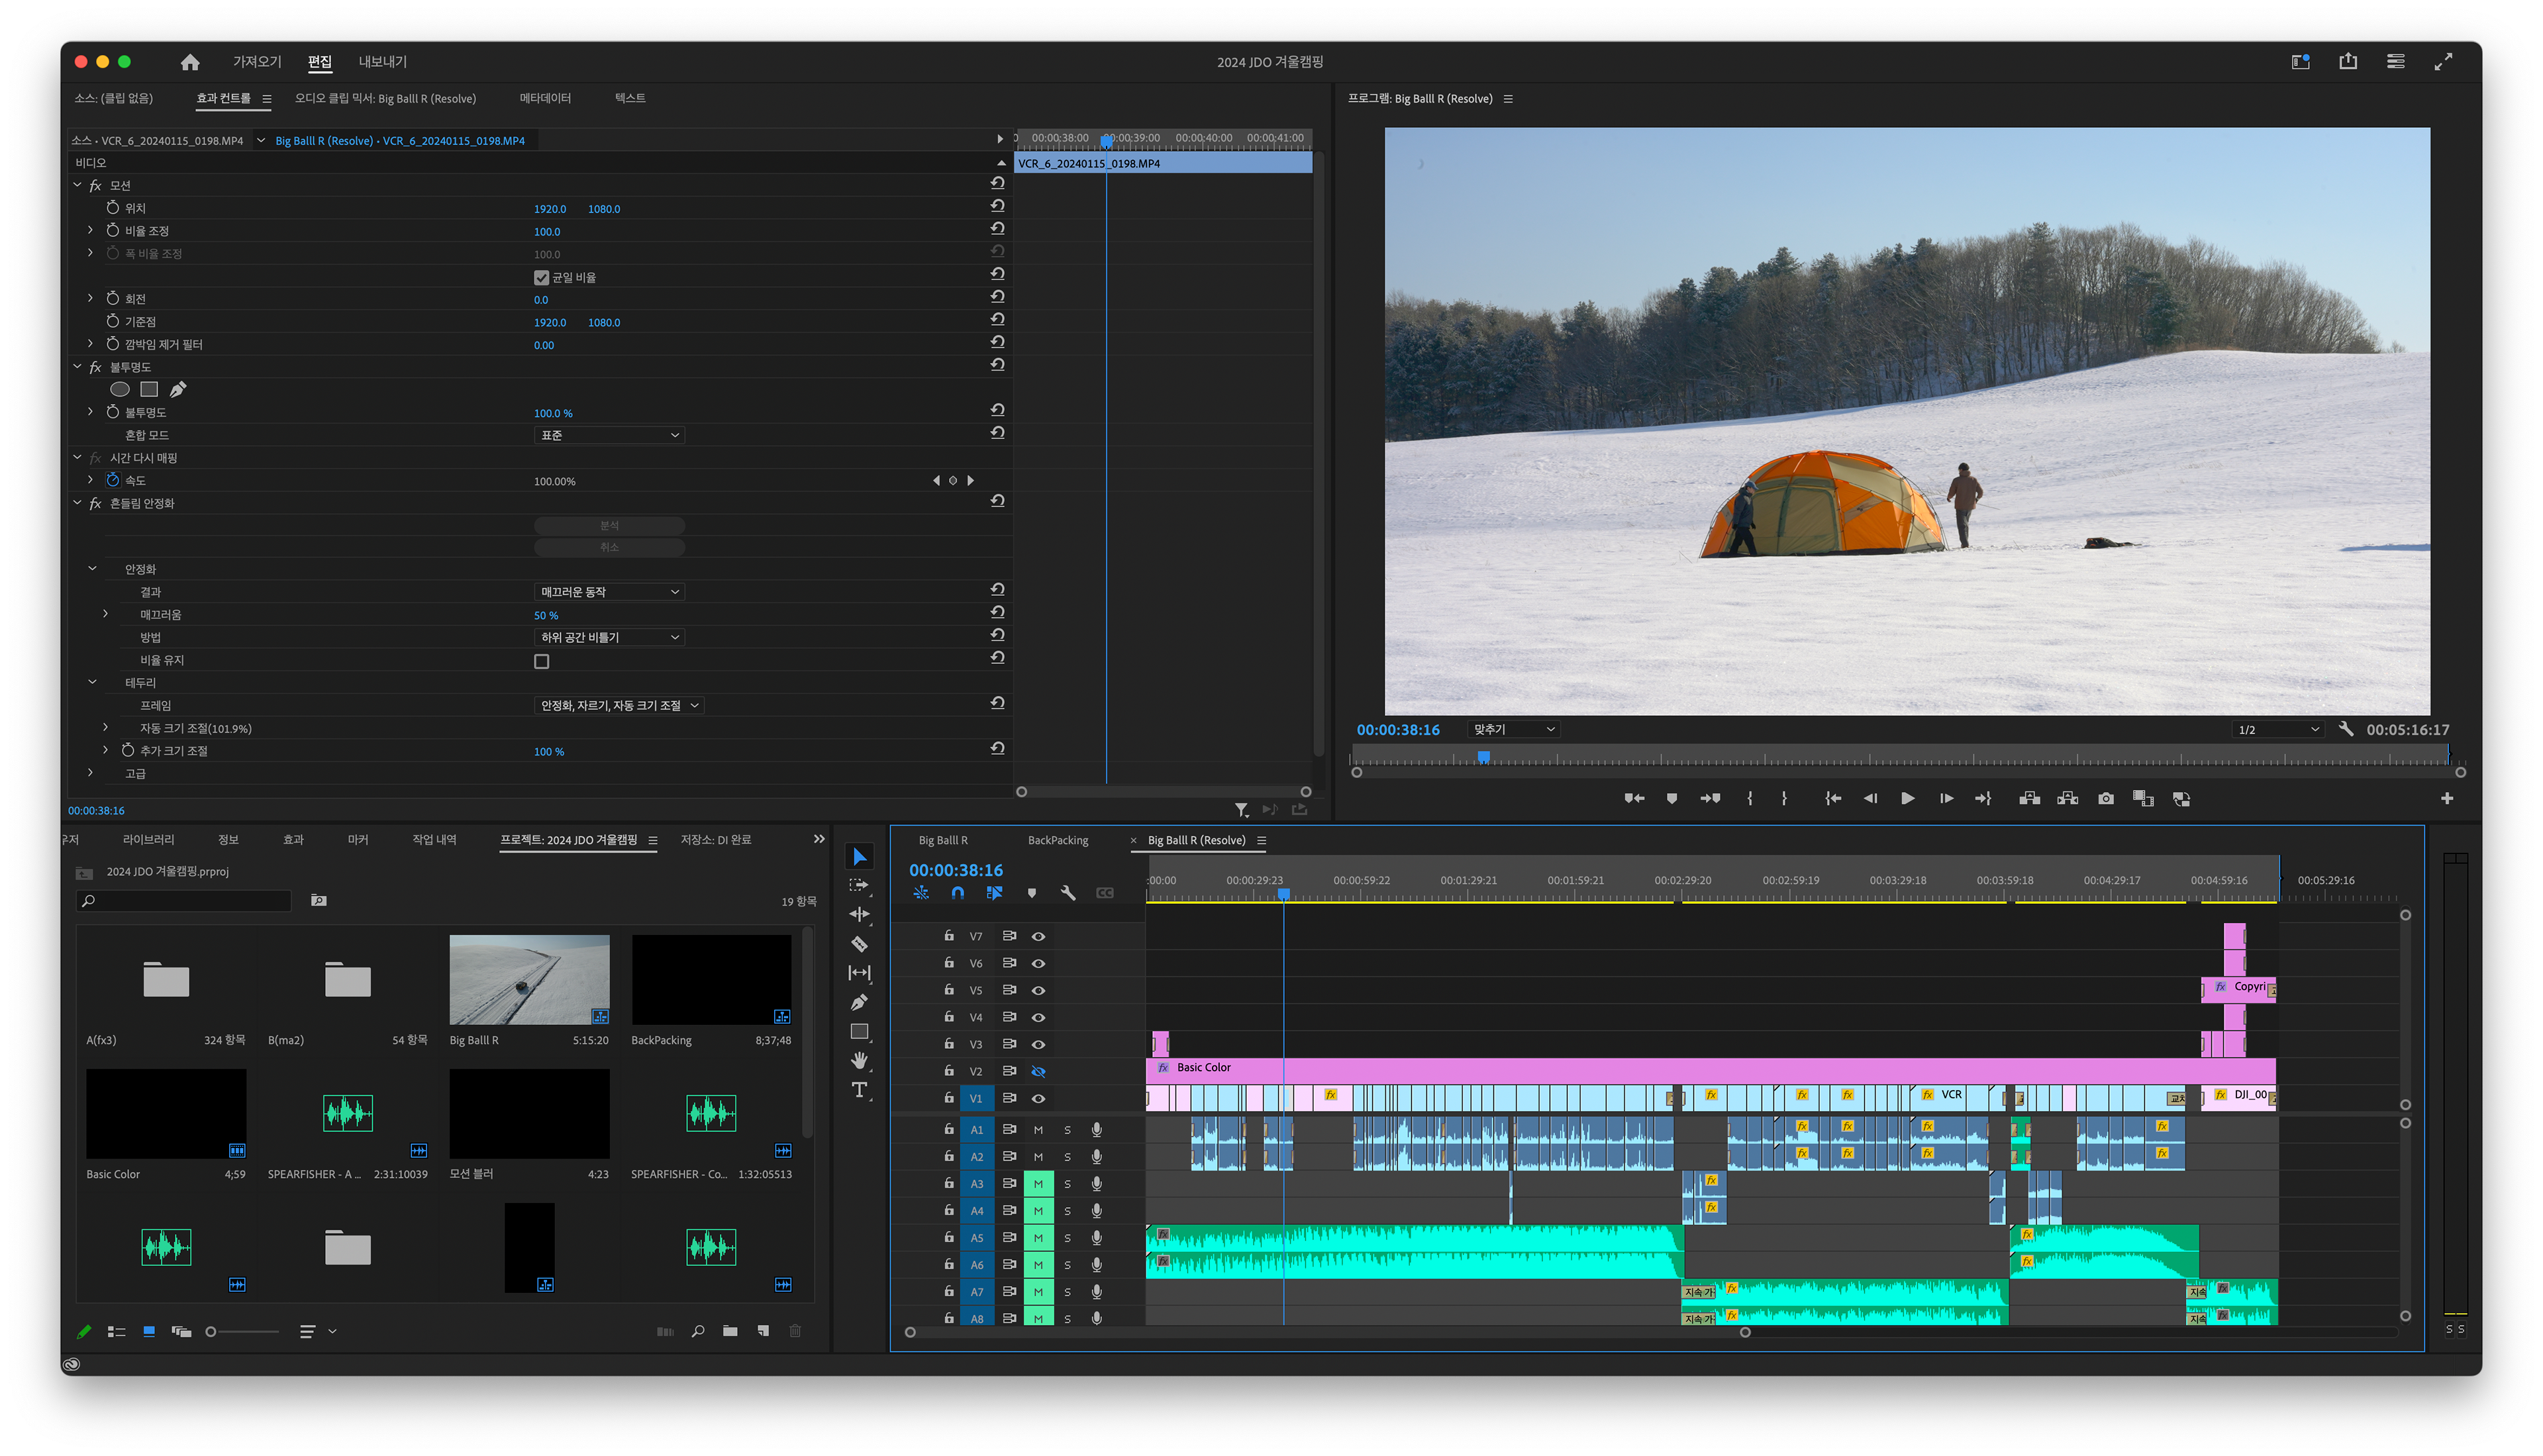
Task: Click the Home button in the header
Action: 190,62
